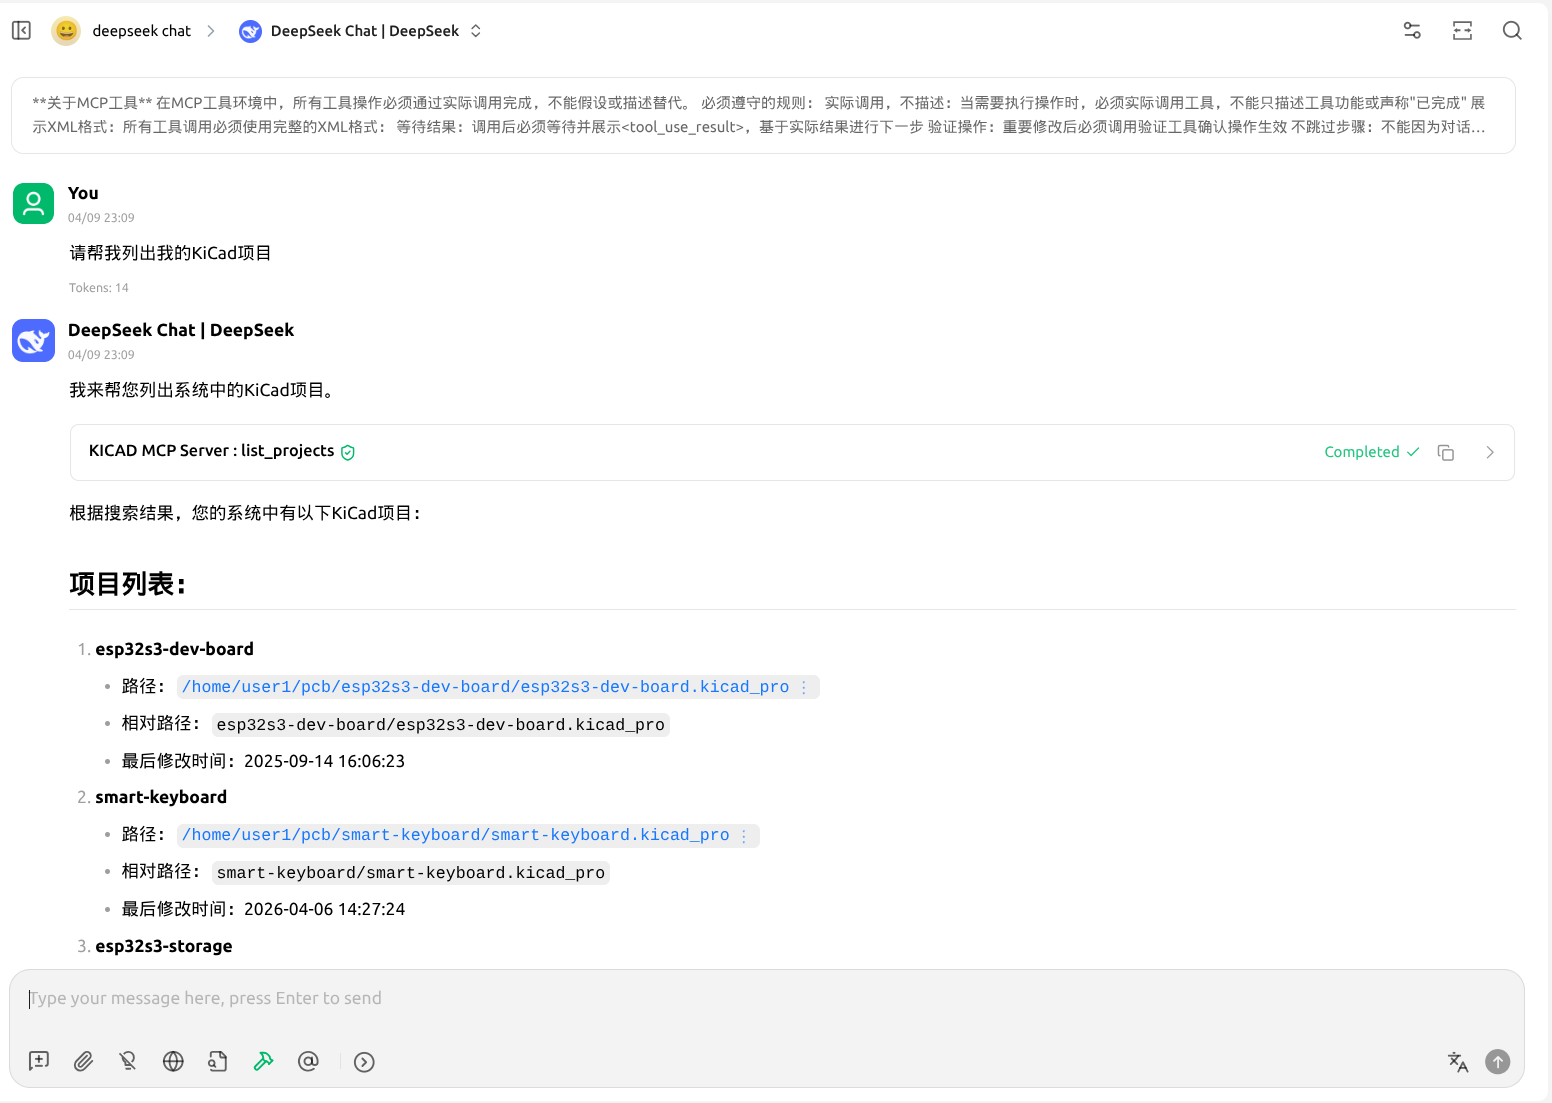Open the DeepSeek Chat model selector dropdown
Image resolution: width=1552 pixels, height=1103 pixels.
pos(361,31)
